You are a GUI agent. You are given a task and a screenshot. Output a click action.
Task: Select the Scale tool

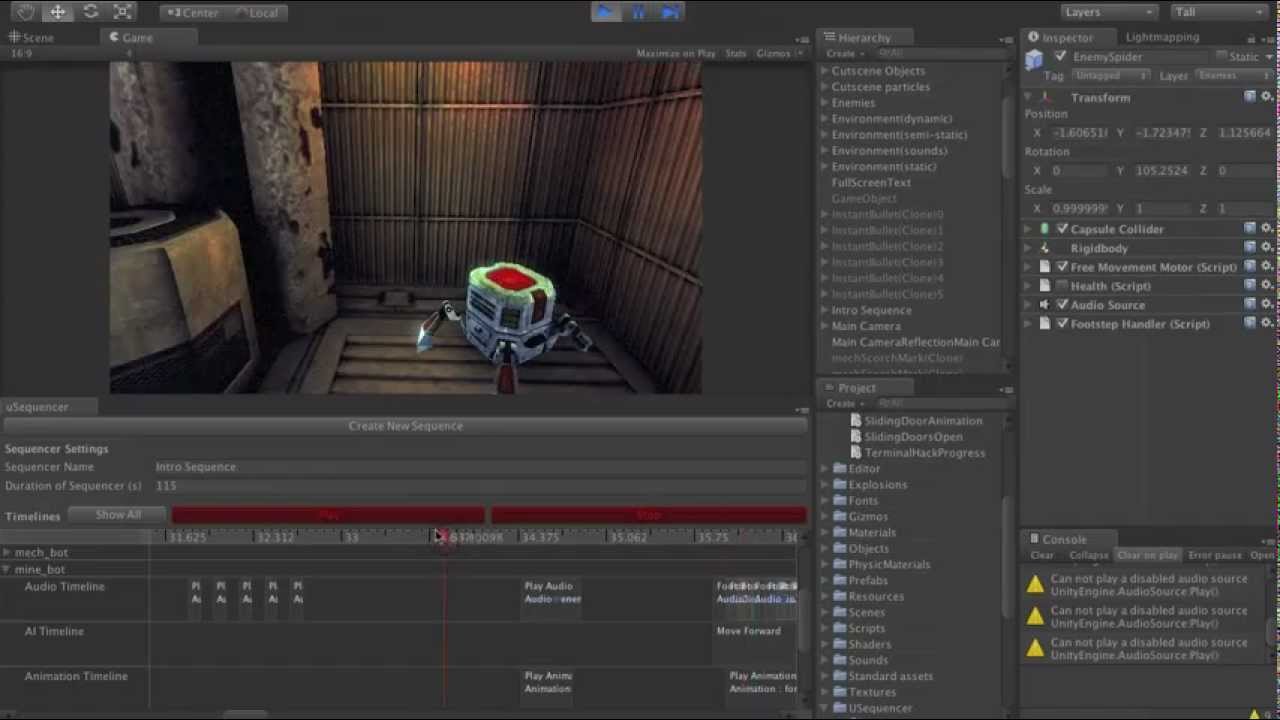(122, 11)
